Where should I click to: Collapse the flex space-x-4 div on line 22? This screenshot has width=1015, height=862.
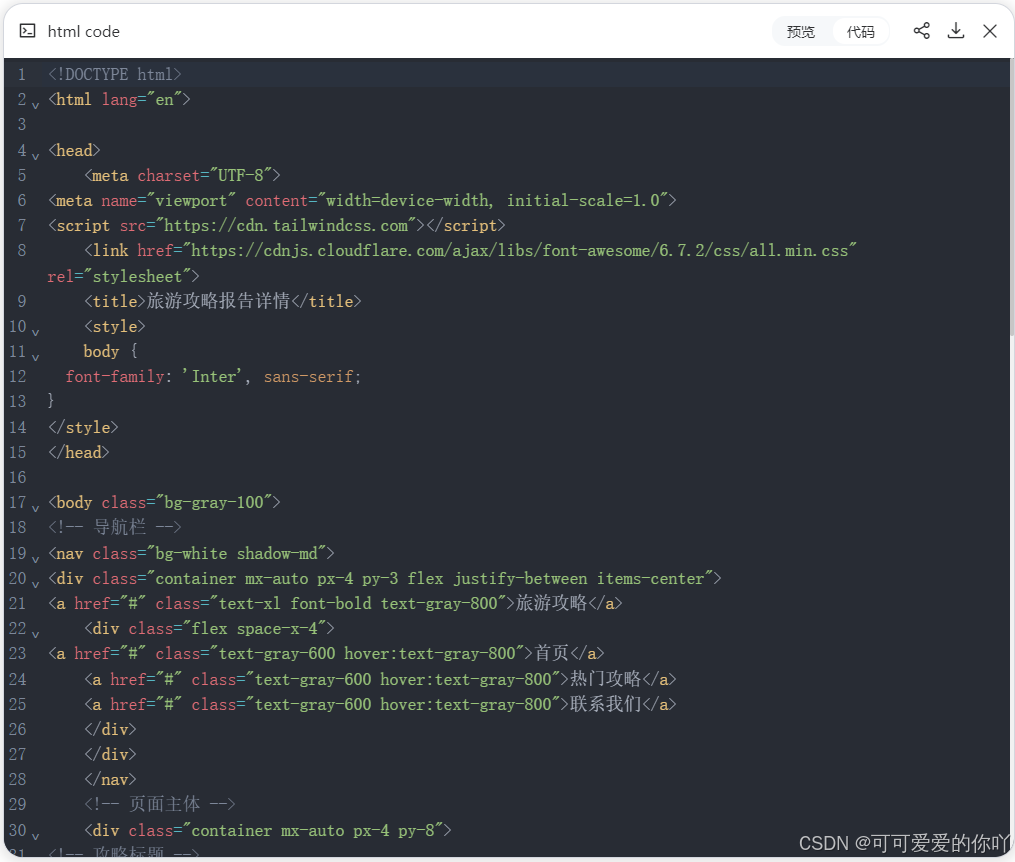[x=35, y=632]
